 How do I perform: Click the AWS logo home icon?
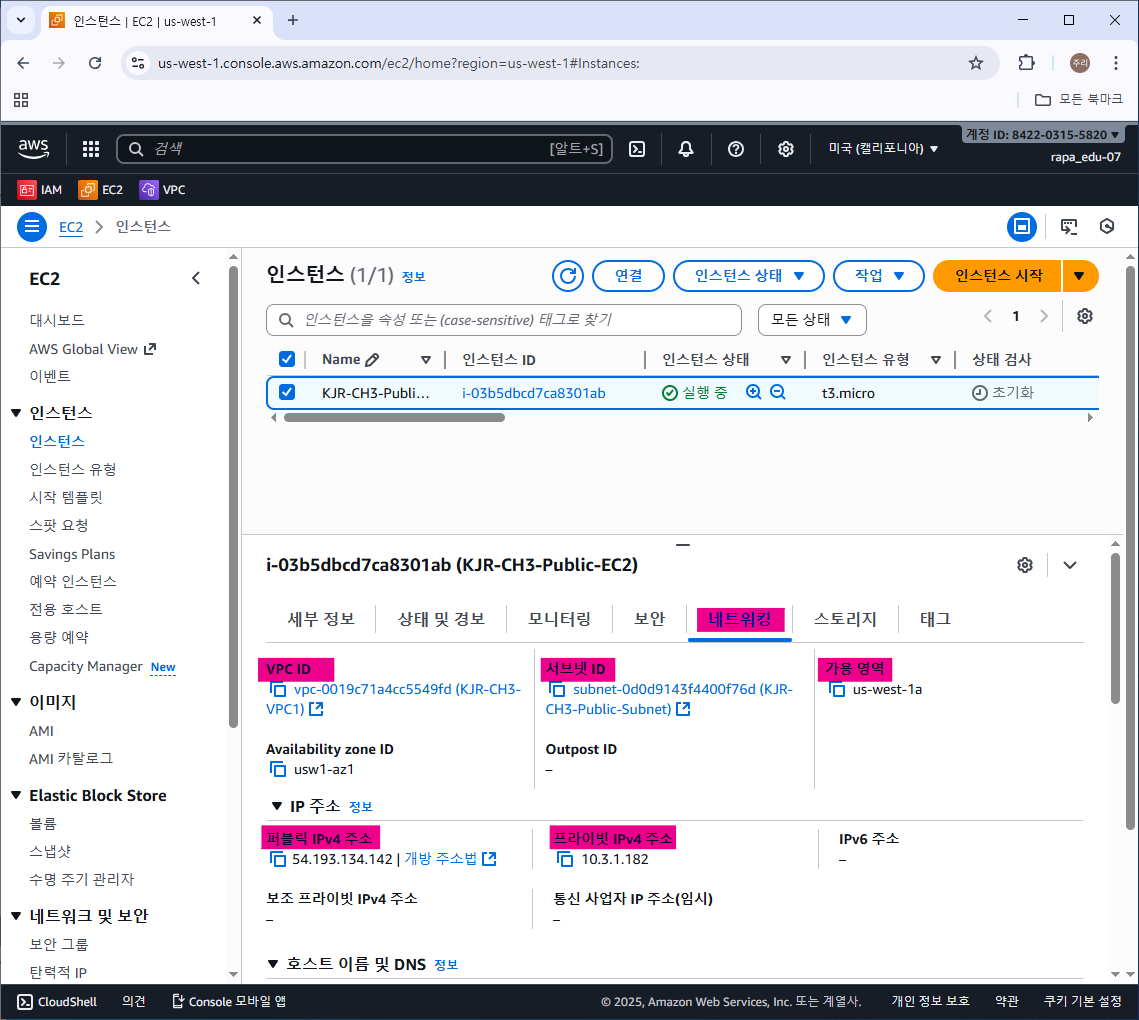(x=33, y=149)
